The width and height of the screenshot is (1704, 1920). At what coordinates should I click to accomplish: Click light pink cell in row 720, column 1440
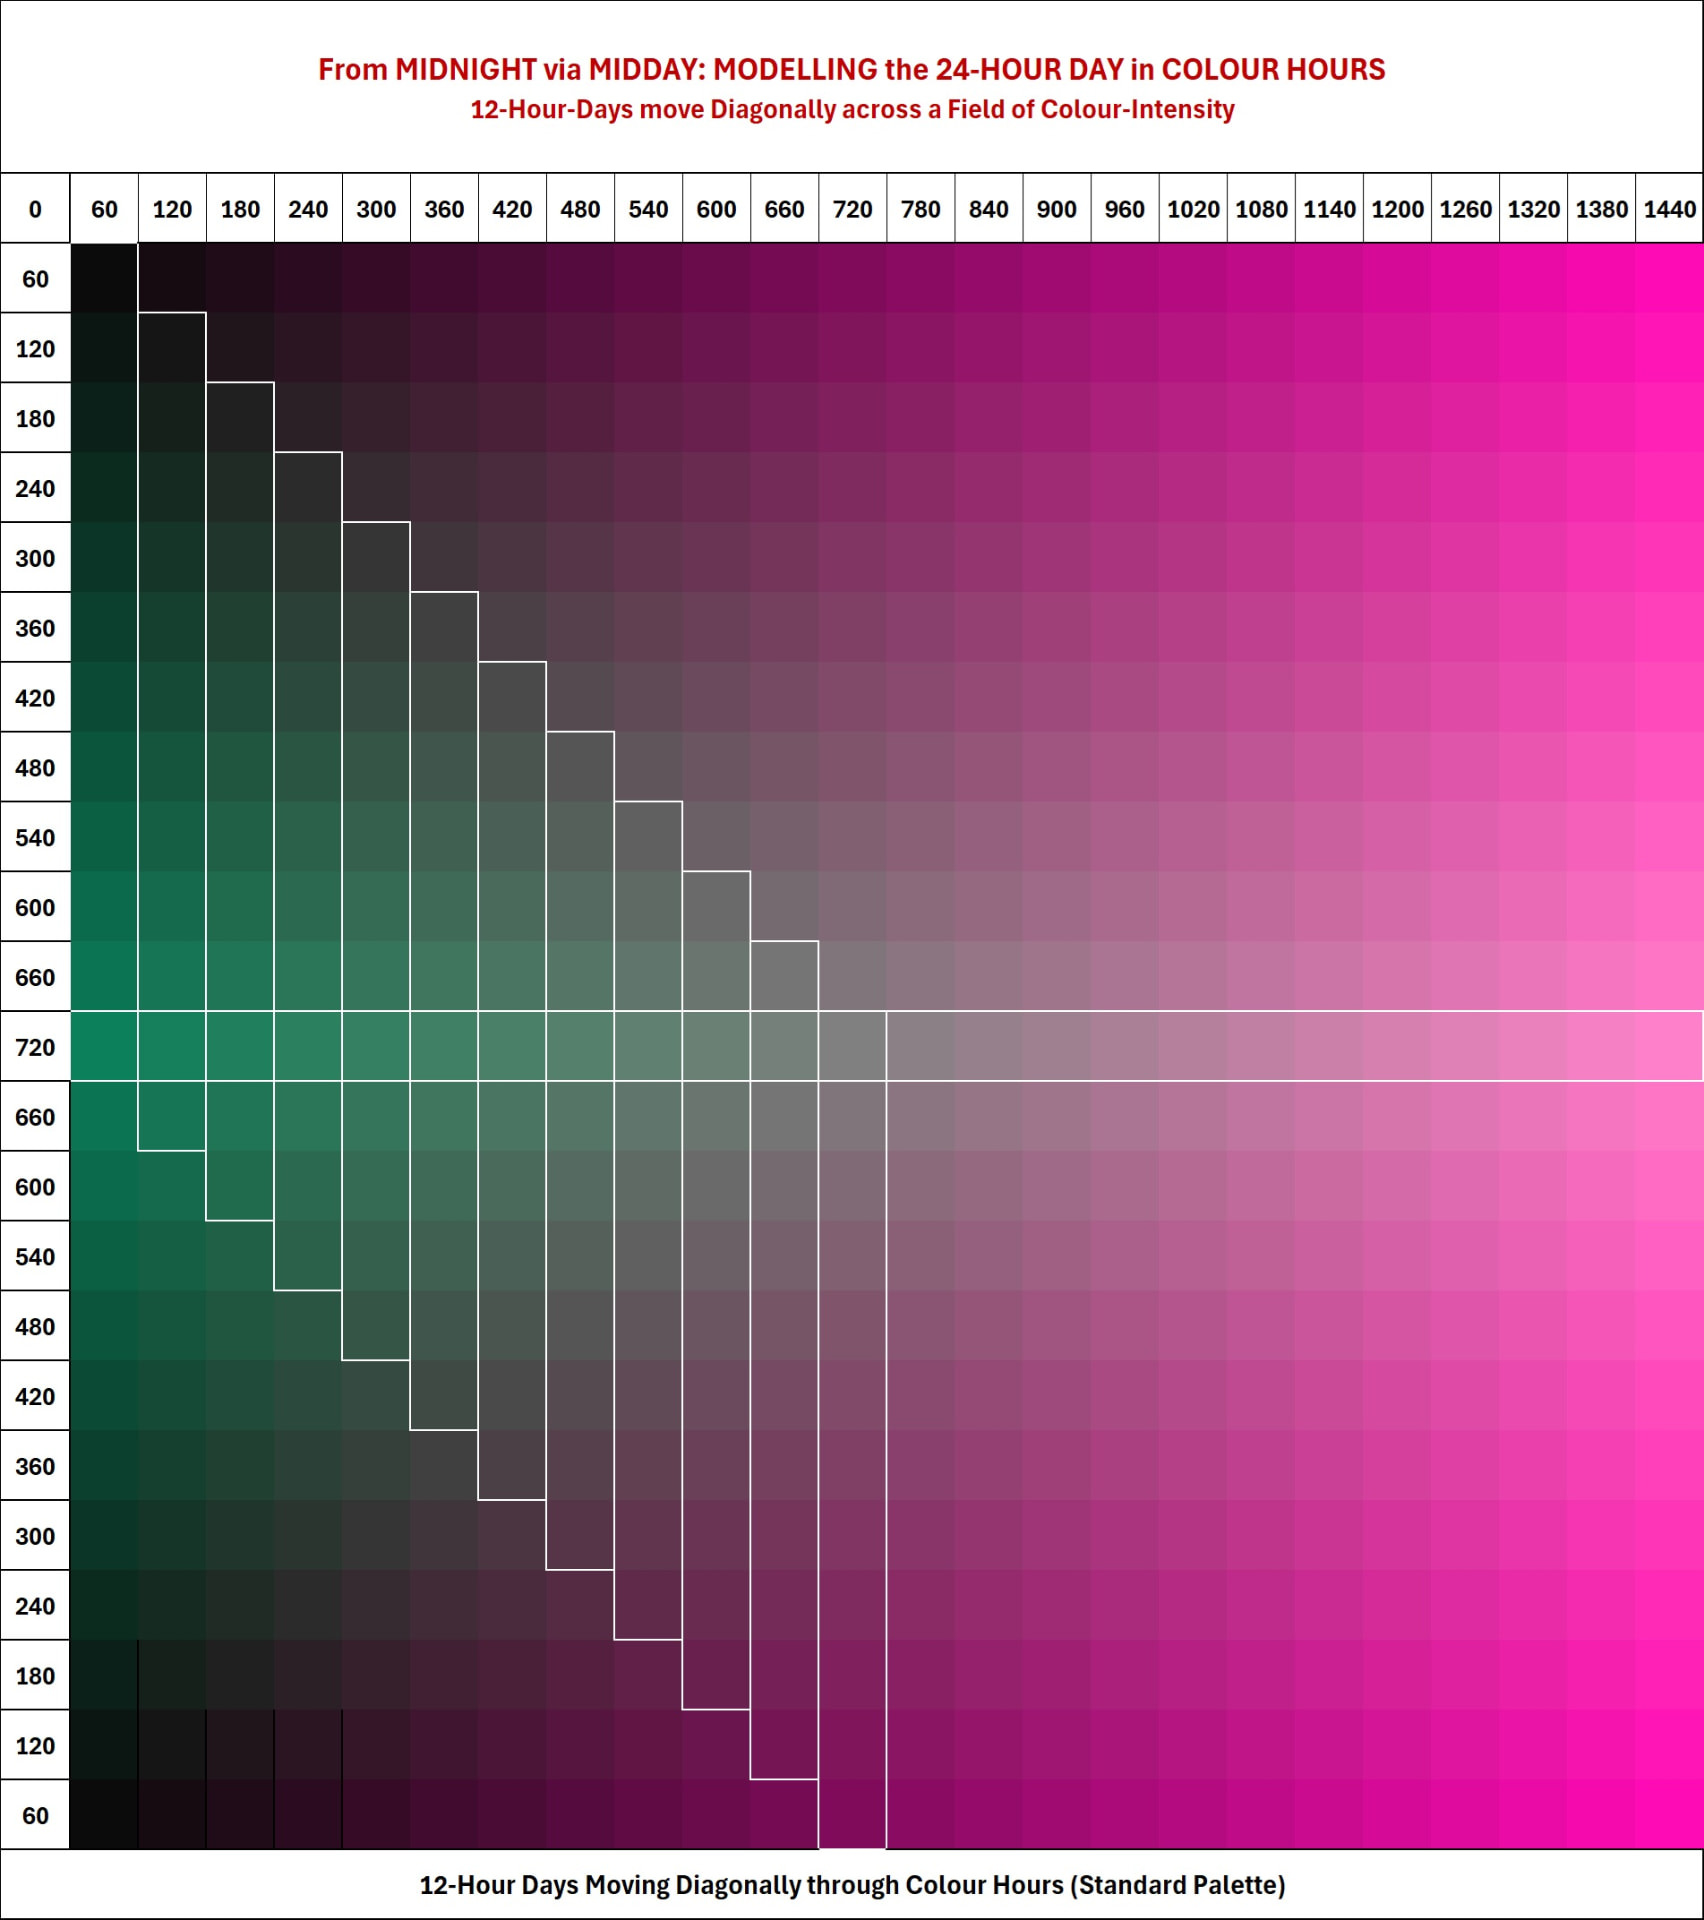tap(1669, 1047)
